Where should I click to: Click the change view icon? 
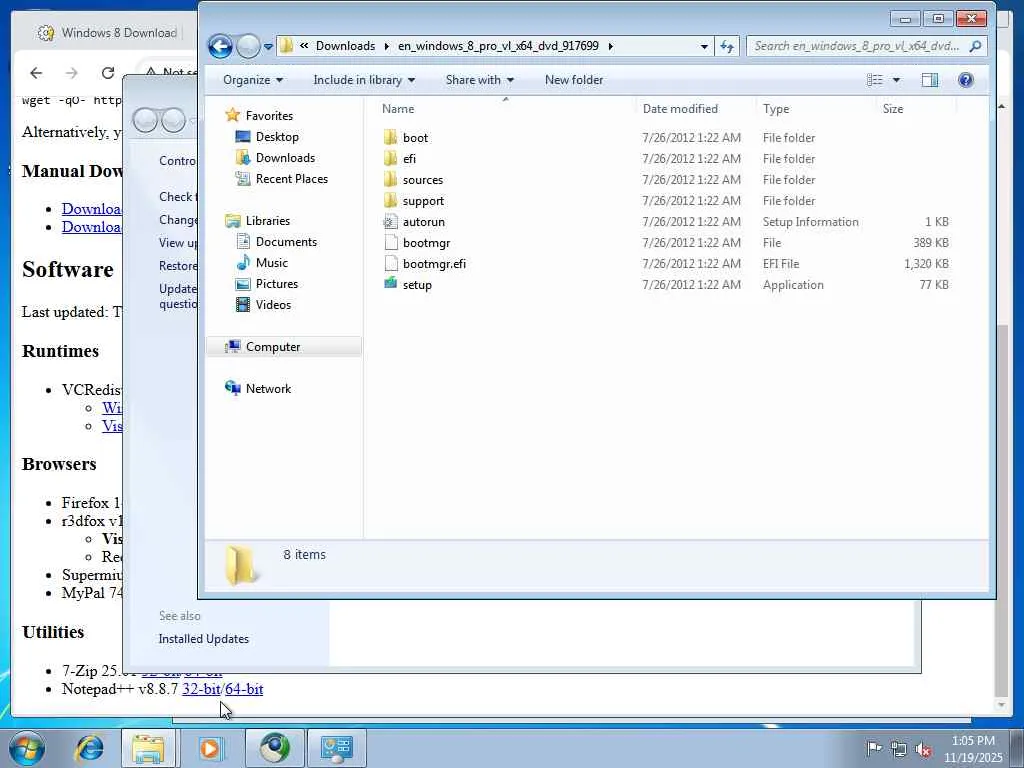pyautogui.click(x=874, y=80)
